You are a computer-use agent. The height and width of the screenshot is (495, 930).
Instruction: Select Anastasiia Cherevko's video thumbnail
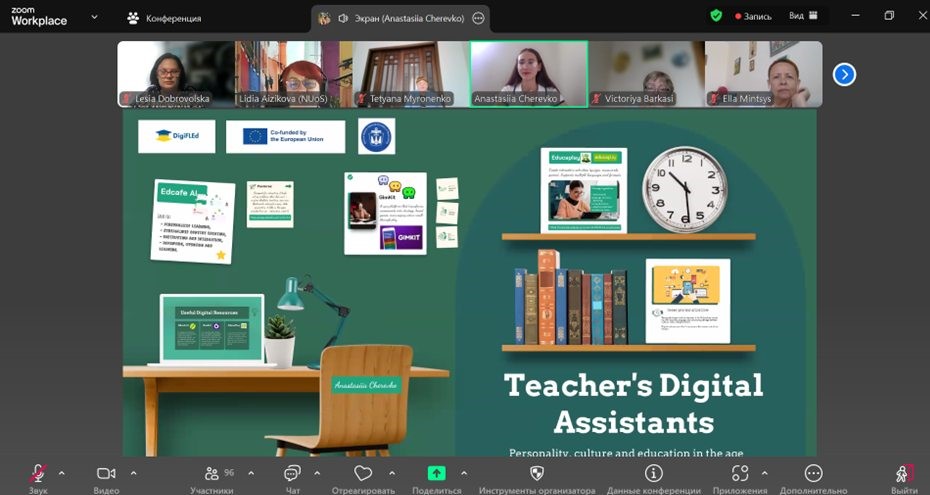tap(529, 74)
